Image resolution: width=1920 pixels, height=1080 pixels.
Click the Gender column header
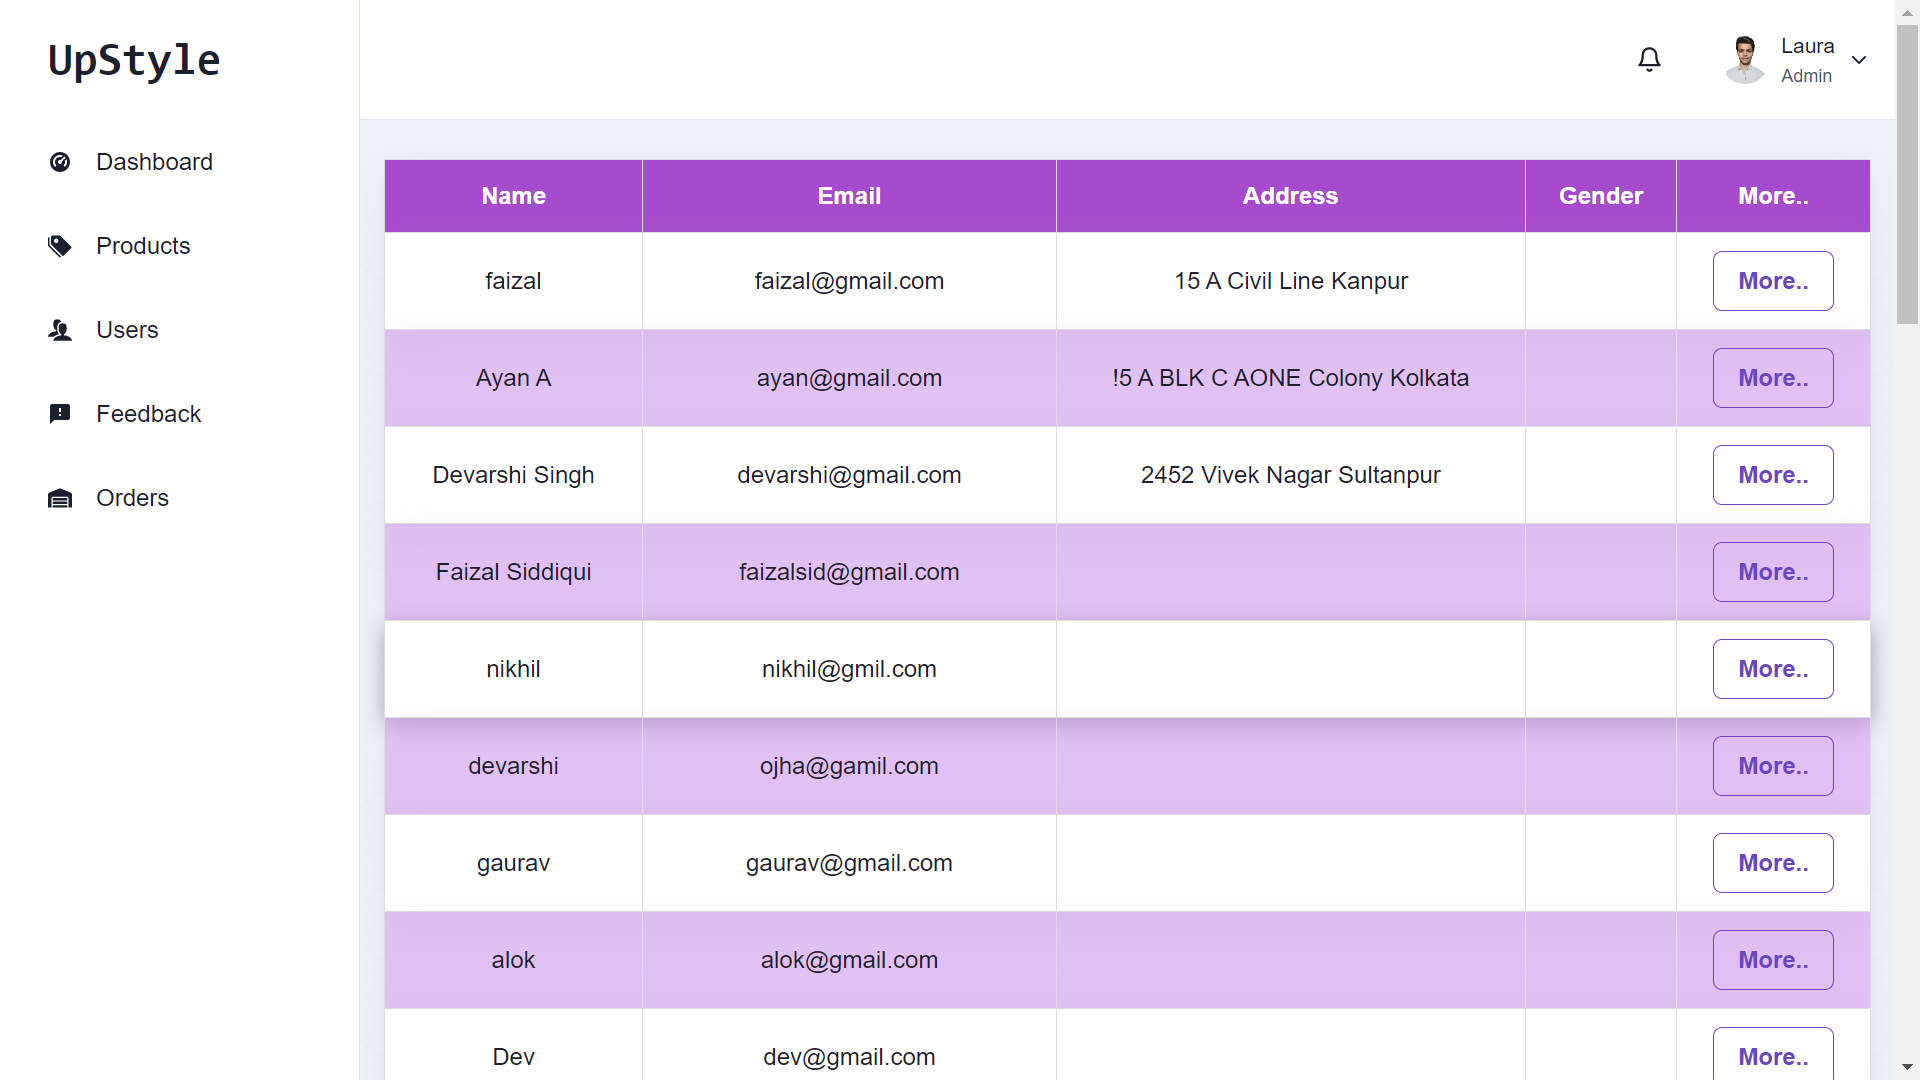[1599, 195]
